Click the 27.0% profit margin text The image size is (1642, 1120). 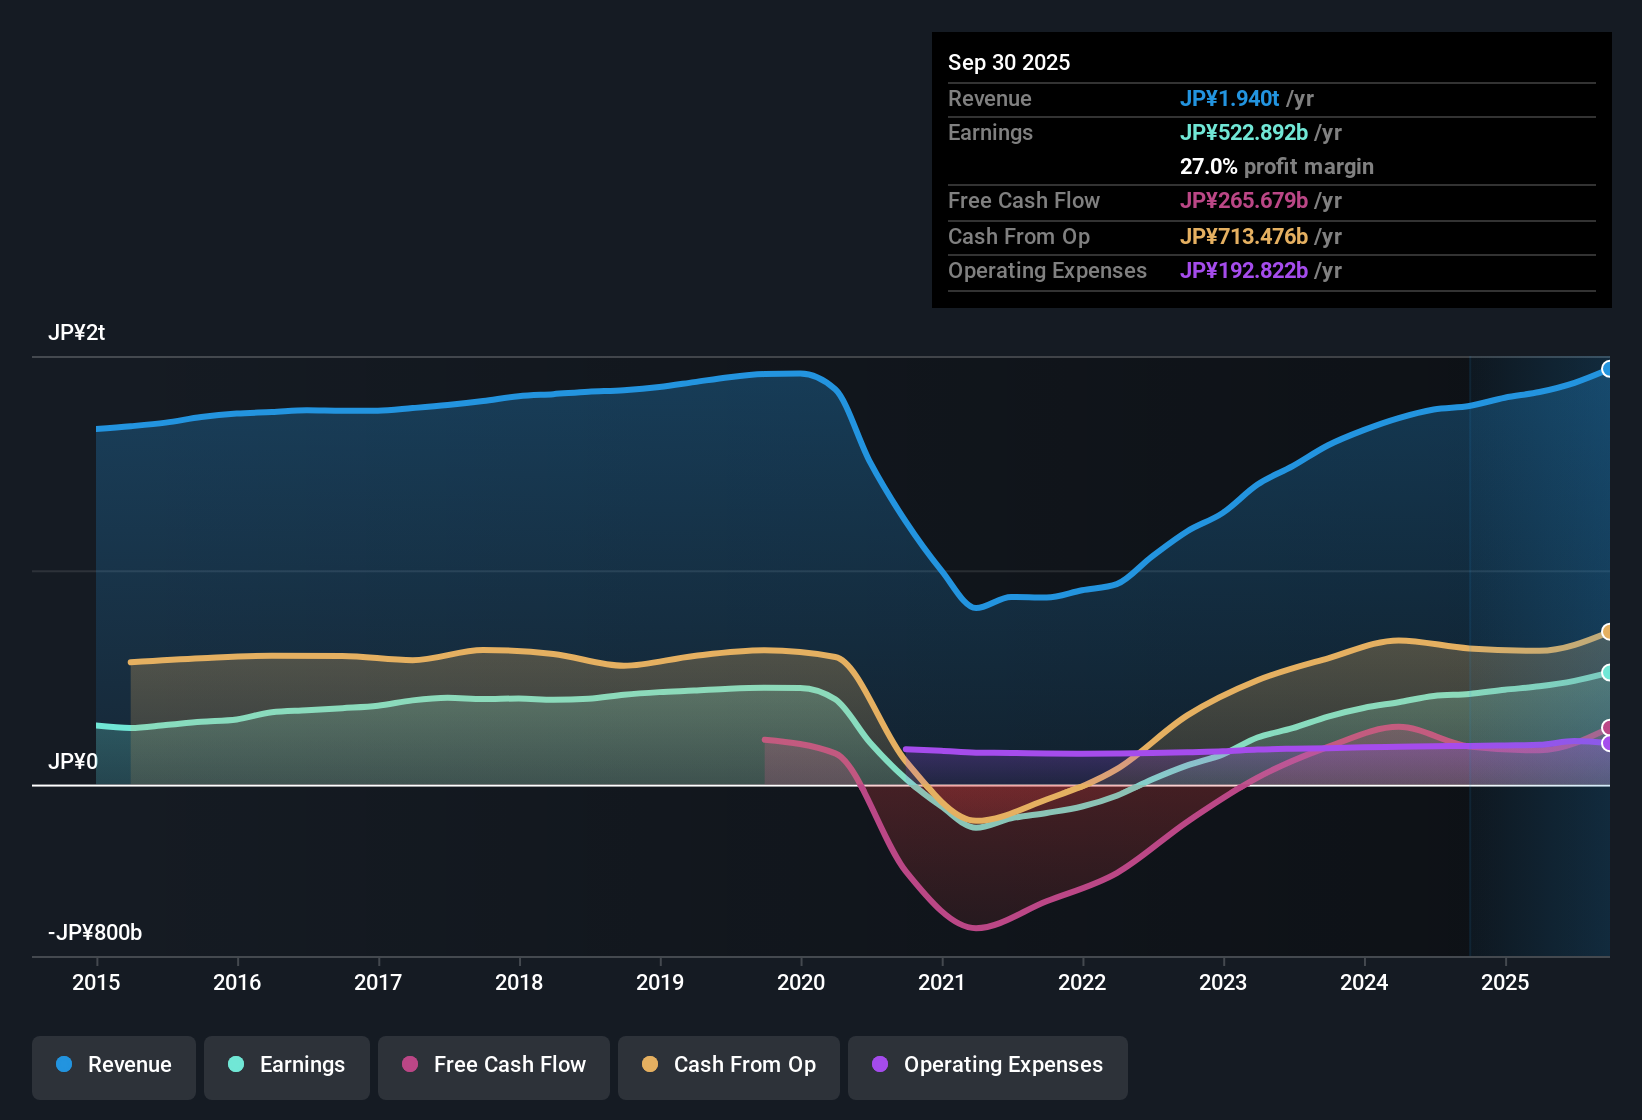click(1277, 166)
